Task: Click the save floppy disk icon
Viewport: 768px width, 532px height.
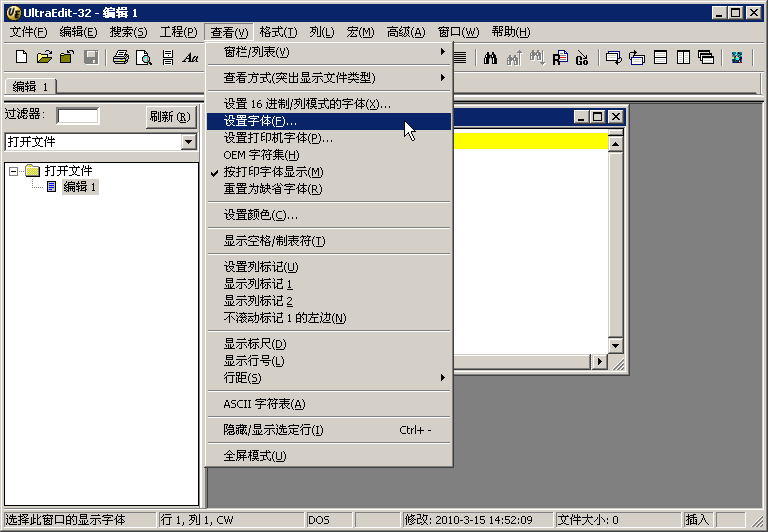Action: tap(91, 57)
